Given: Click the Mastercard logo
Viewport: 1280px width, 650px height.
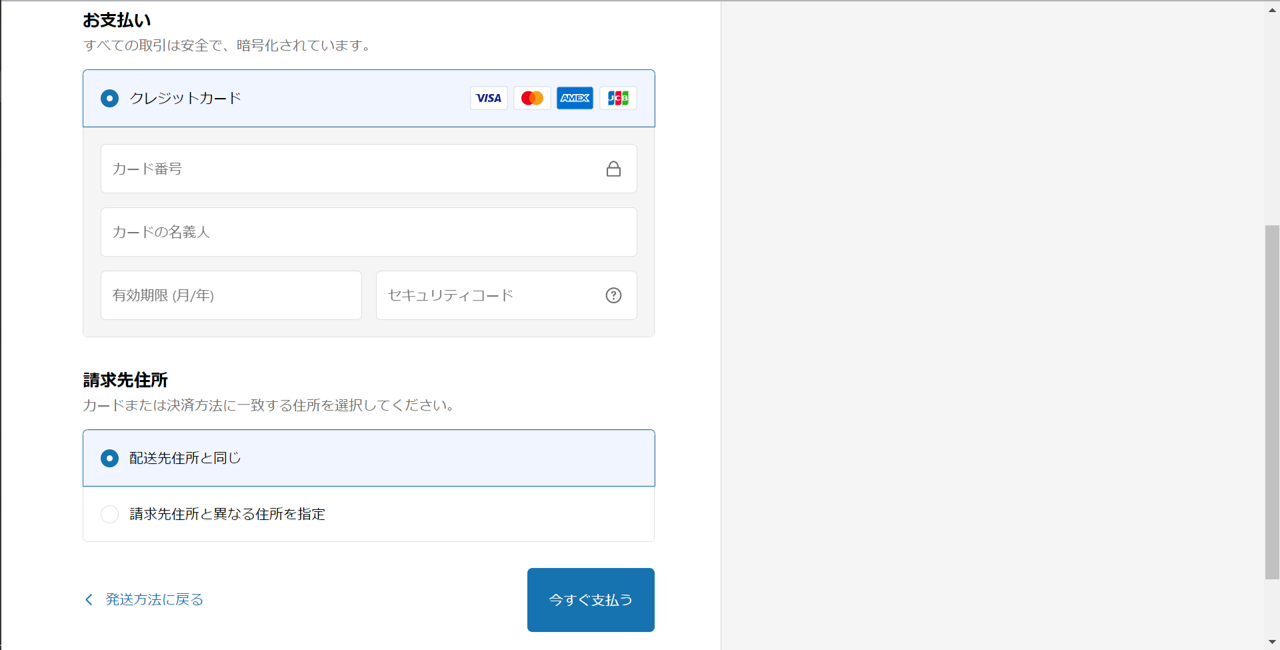Looking at the screenshot, I should tap(532, 98).
